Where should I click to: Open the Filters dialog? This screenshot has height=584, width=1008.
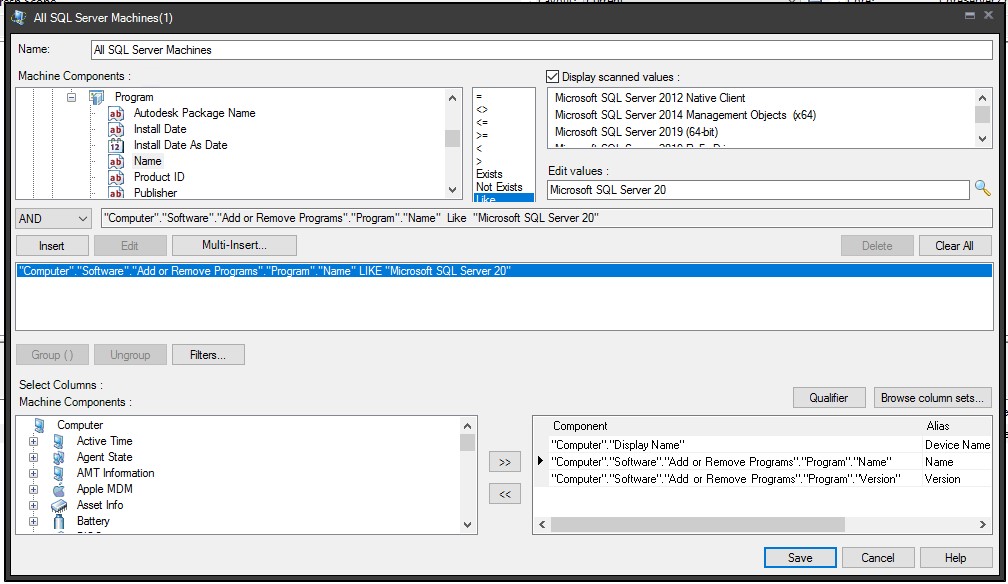[x=208, y=354]
